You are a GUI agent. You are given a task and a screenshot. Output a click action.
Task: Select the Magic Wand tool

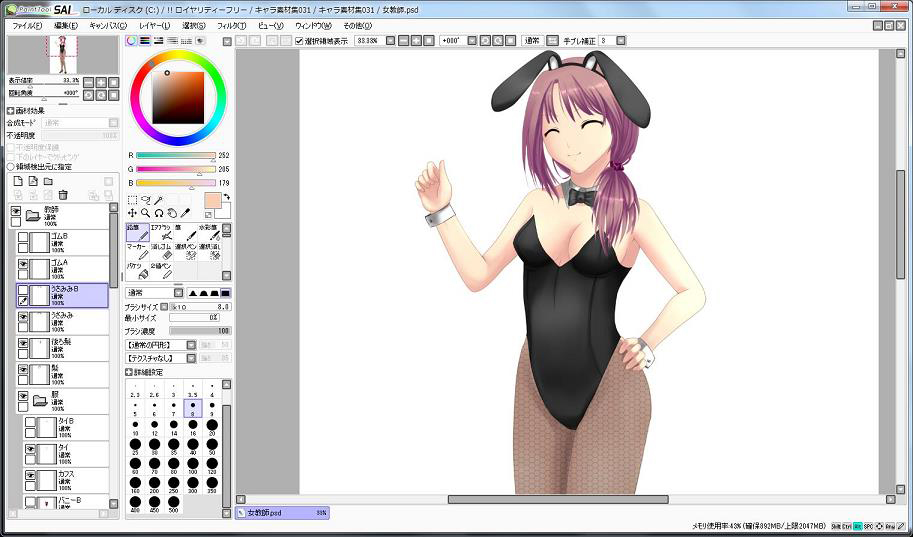point(158,199)
